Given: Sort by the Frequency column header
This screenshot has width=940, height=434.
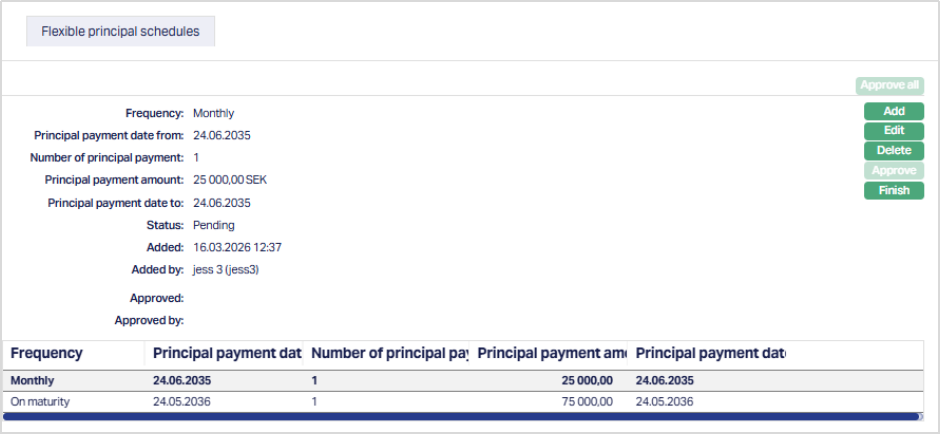Looking at the screenshot, I should (47, 354).
